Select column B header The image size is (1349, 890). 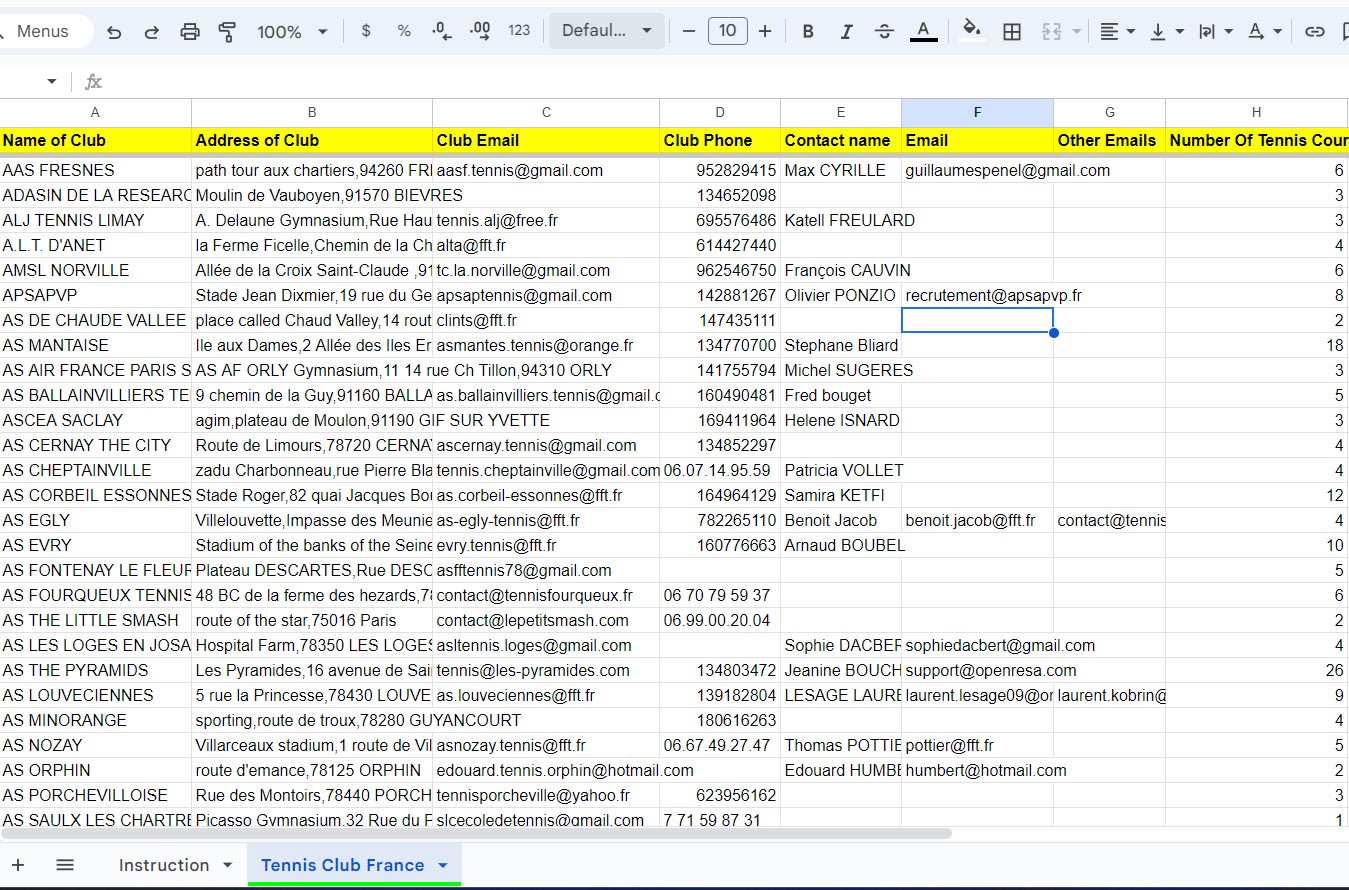point(312,113)
